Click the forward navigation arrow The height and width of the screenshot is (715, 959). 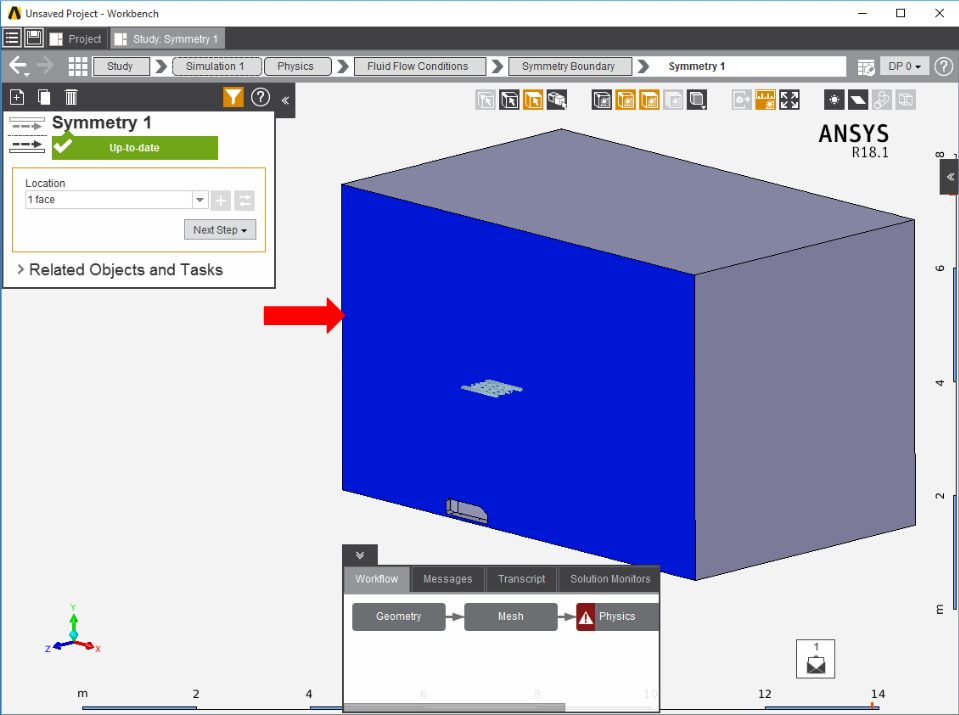point(45,65)
